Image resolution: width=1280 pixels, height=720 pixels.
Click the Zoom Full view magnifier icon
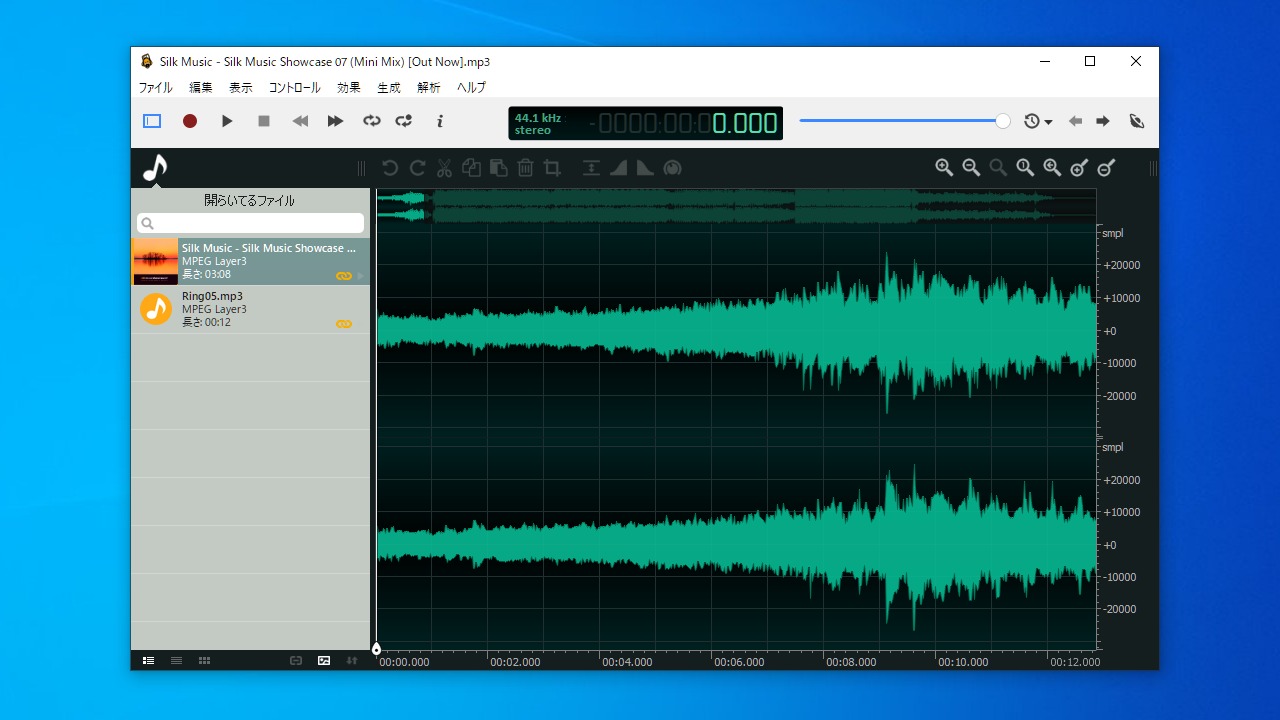click(x=1052, y=168)
